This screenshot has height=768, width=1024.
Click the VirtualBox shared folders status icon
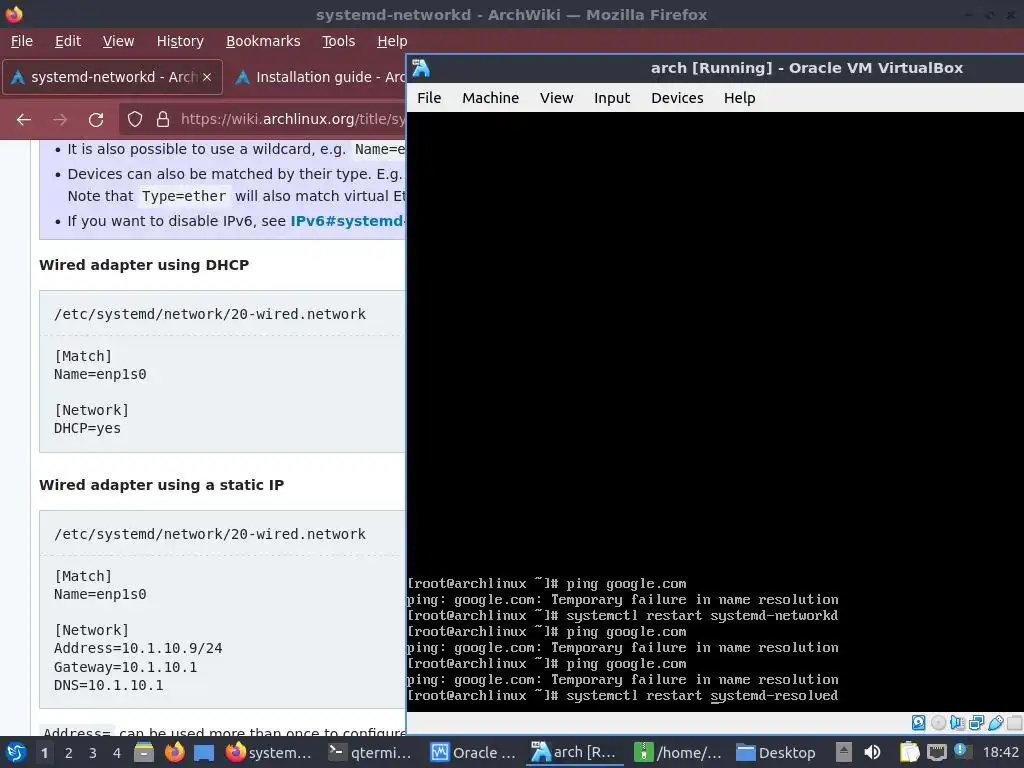click(1014, 722)
